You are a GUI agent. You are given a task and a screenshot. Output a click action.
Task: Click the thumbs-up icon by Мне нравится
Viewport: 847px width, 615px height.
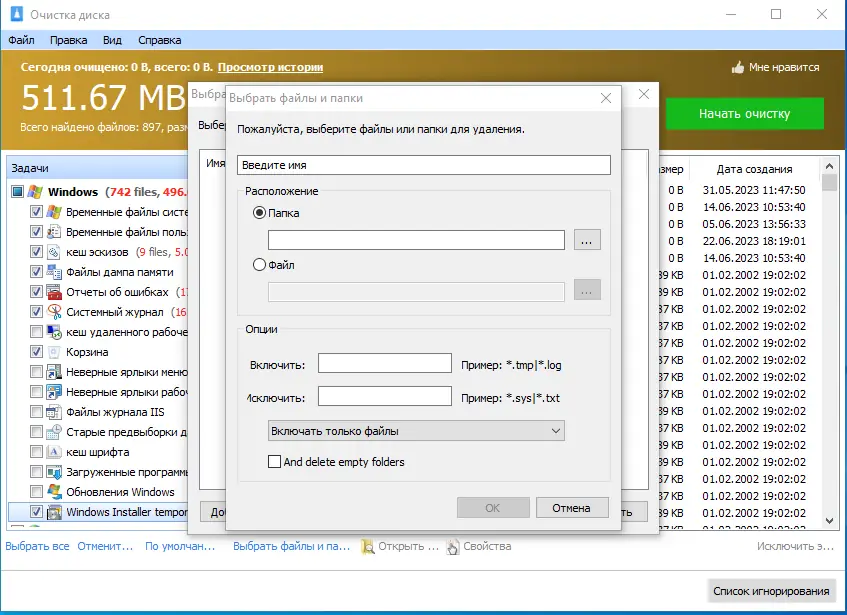click(737, 67)
